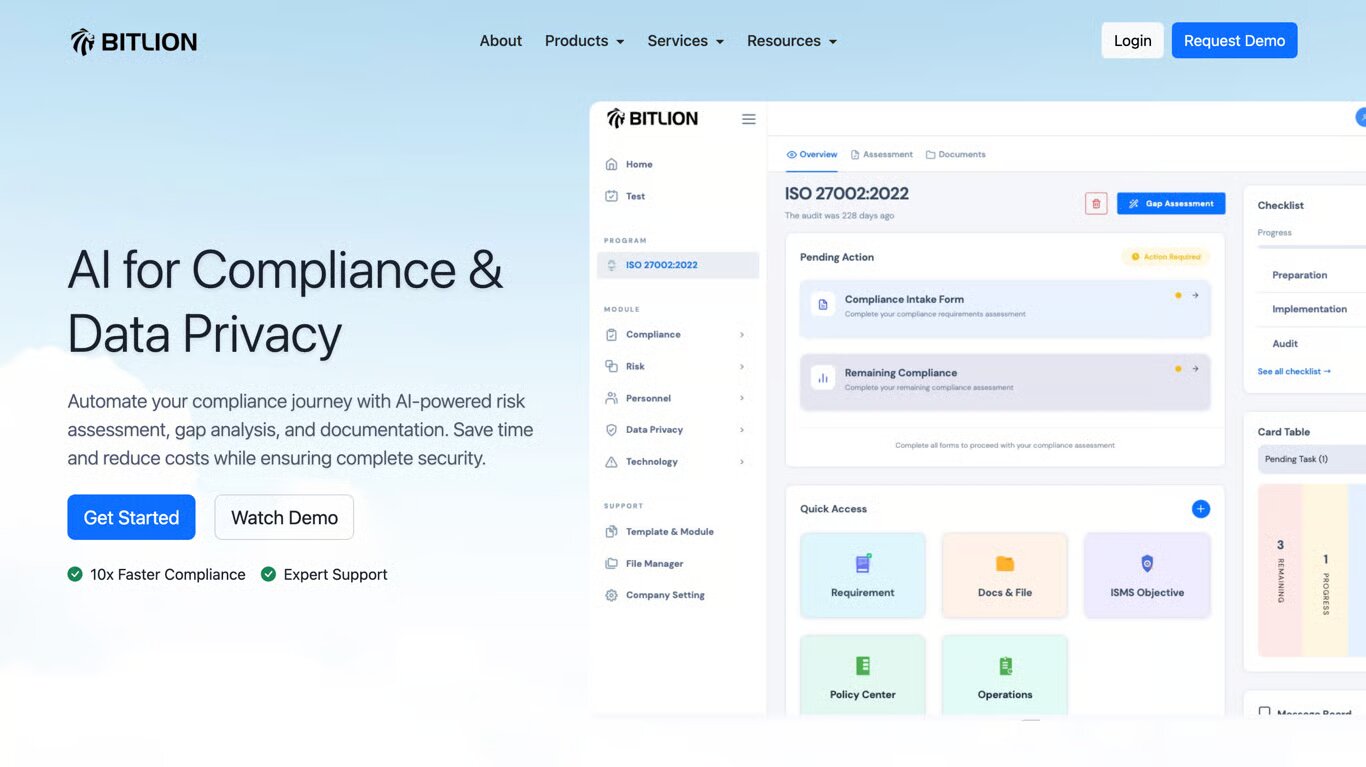
Task: Open the Requirement quick access card
Action: click(862, 575)
